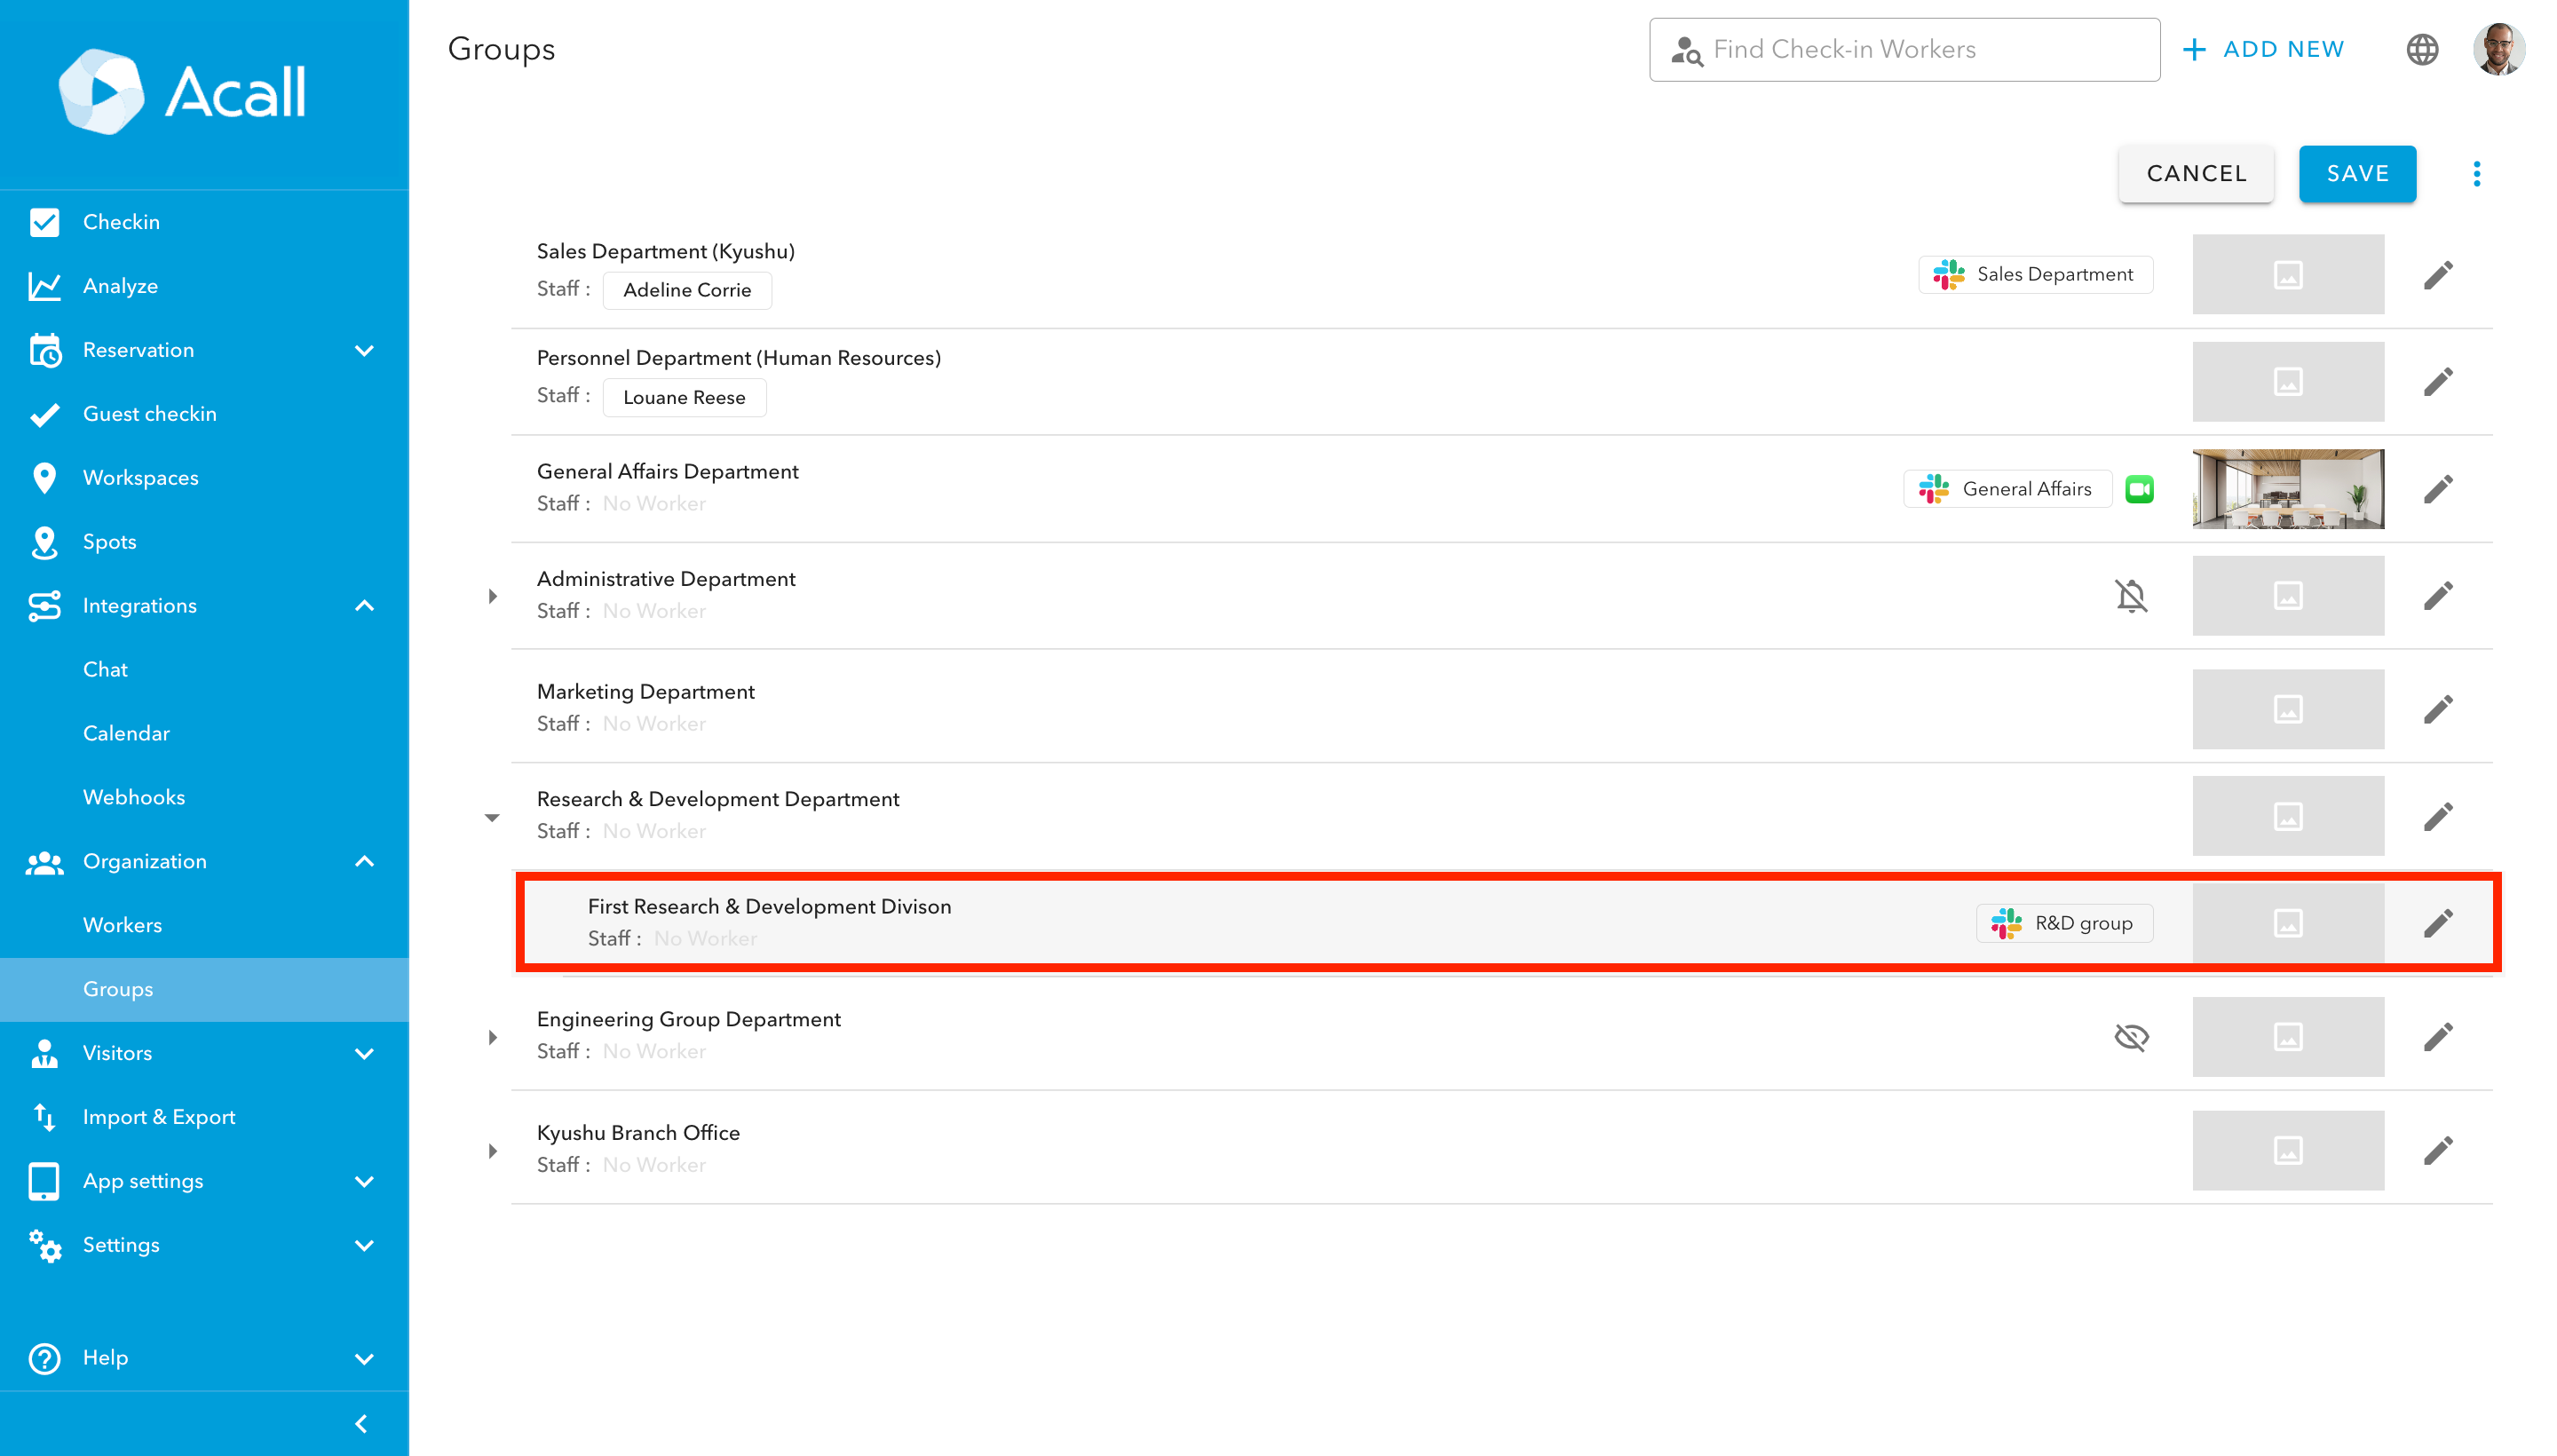
Task: Click General Affairs Department office photo thumbnail
Action: pyautogui.click(x=2287, y=489)
